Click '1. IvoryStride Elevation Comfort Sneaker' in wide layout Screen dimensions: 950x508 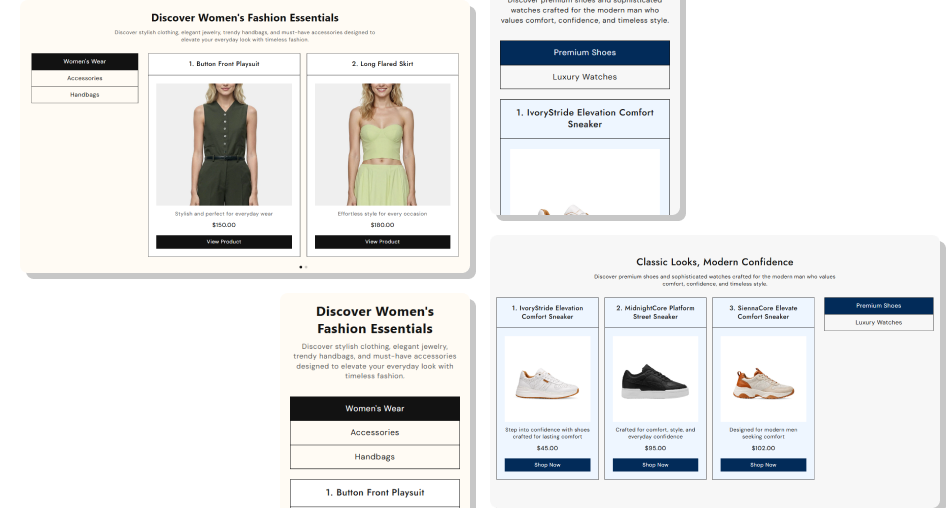coord(547,312)
